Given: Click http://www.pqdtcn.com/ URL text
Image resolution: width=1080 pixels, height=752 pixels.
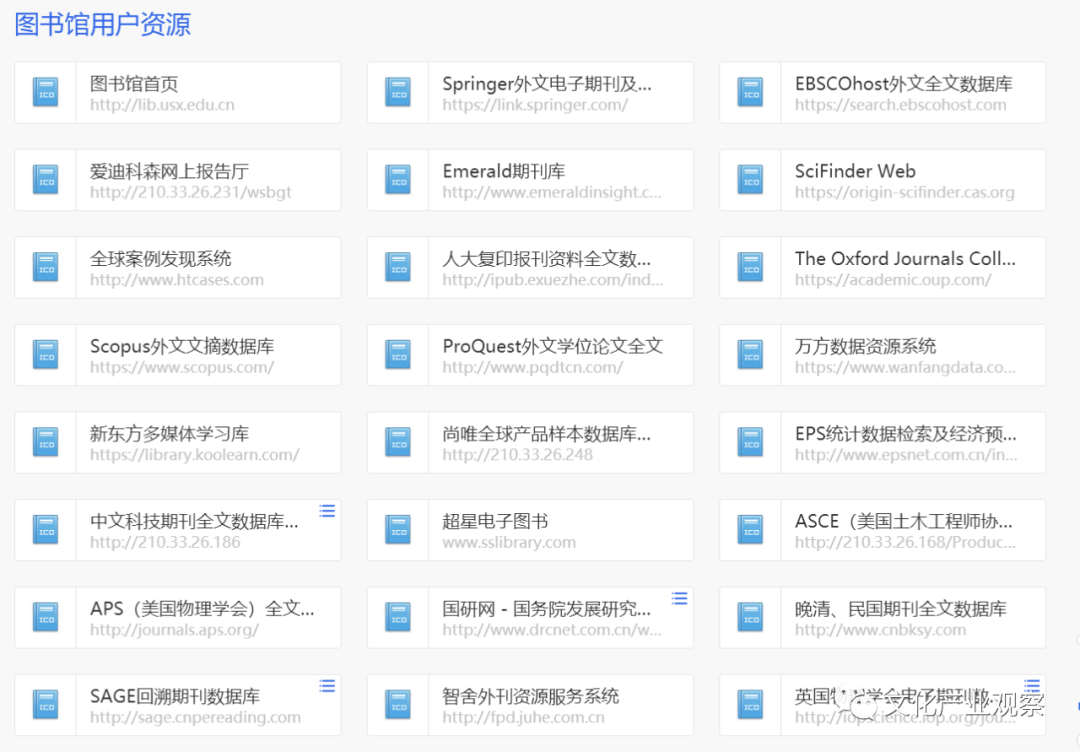Looking at the screenshot, I should click(532, 367).
